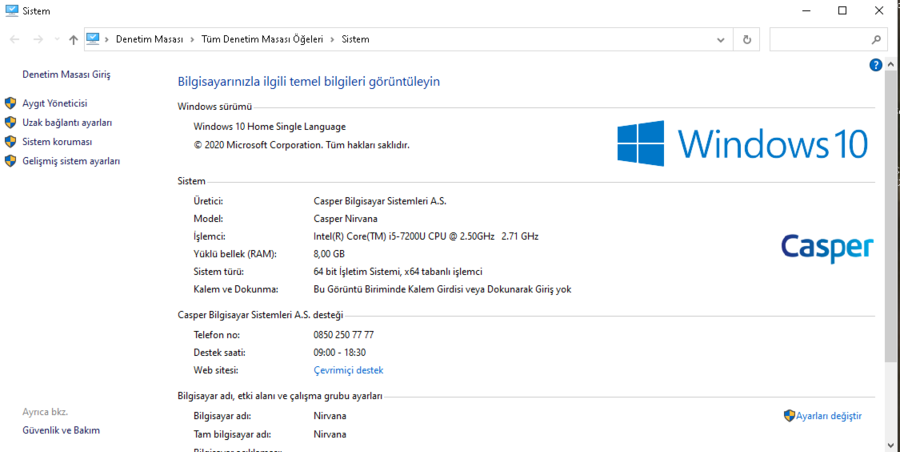Click 'Windows 10 Home Single Language' text
900x452 pixels.
[270, 127]
